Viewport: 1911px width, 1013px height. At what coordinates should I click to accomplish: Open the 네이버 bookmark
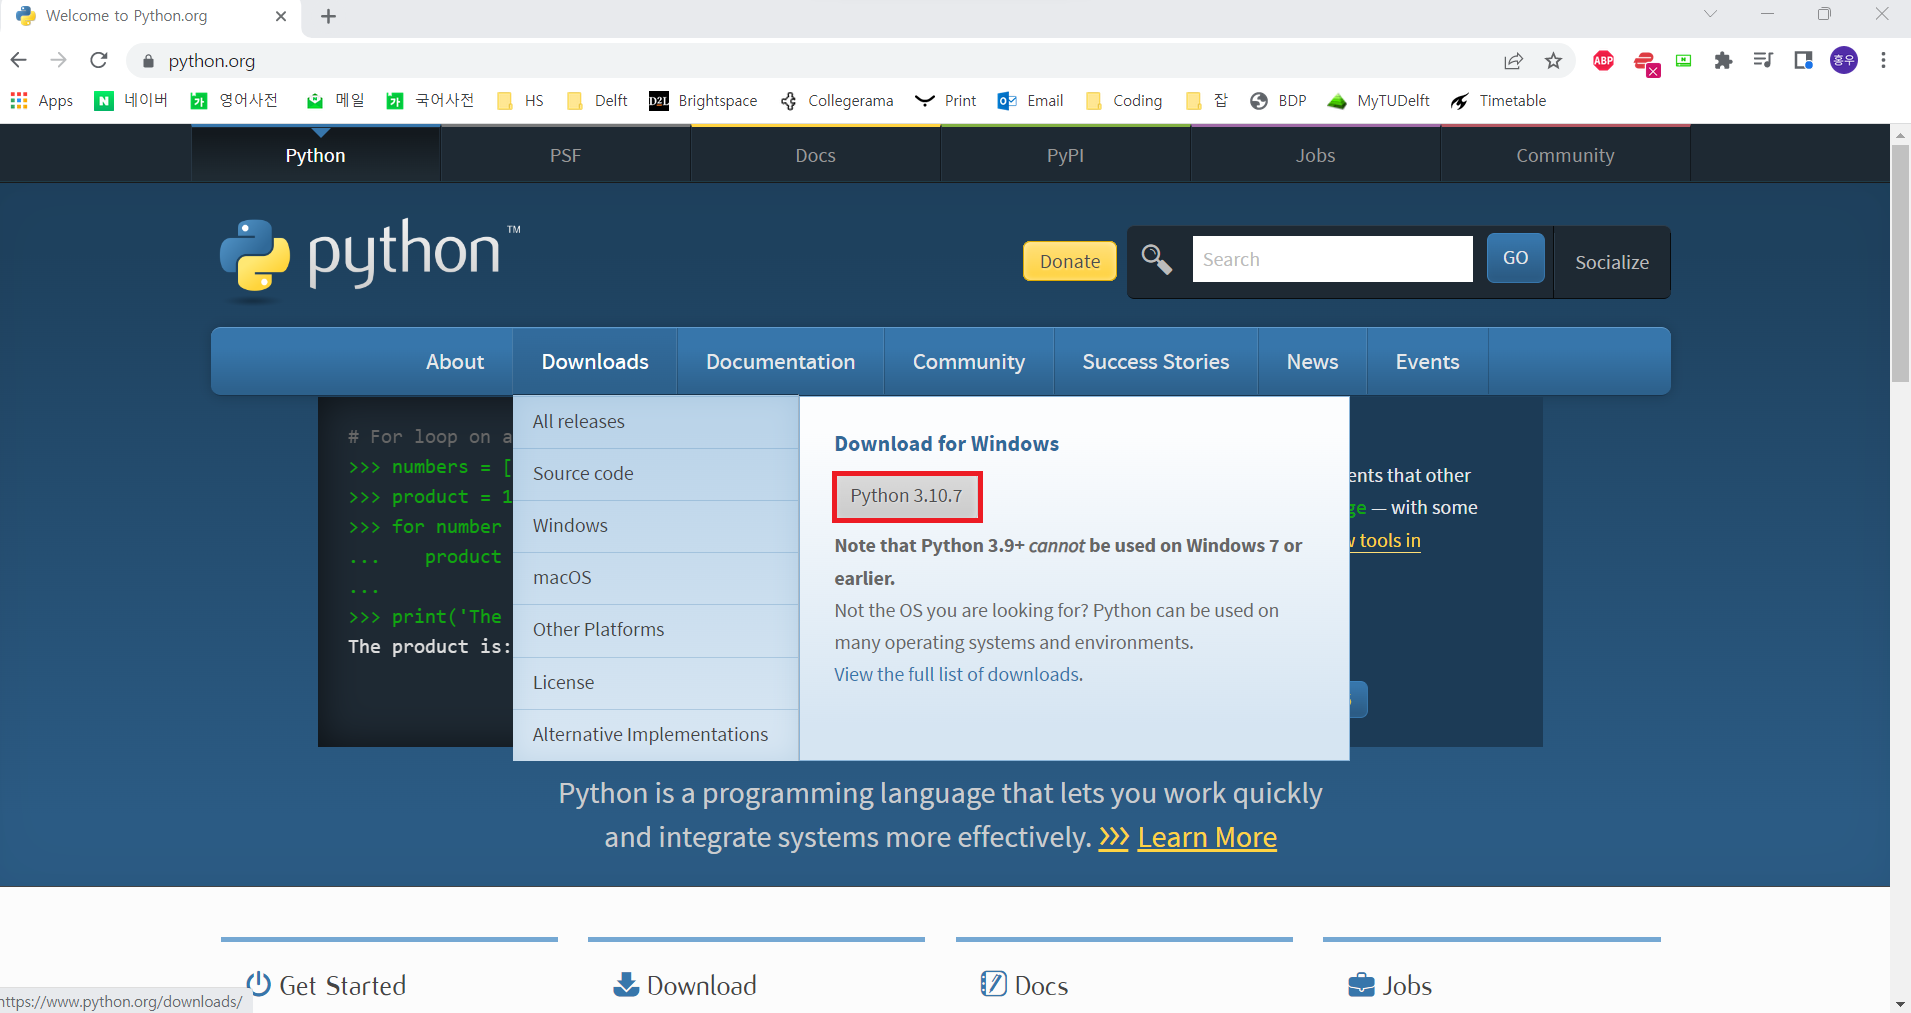pyautogui.click(x=131, y=101)
